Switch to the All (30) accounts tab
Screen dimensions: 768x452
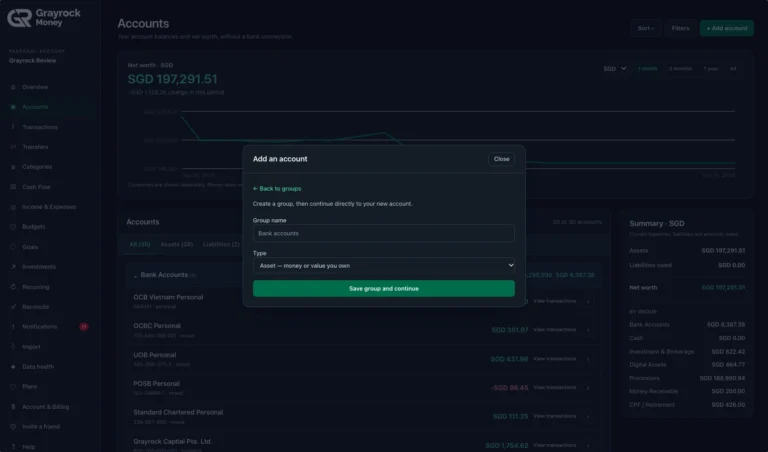[x=140, y=244]
